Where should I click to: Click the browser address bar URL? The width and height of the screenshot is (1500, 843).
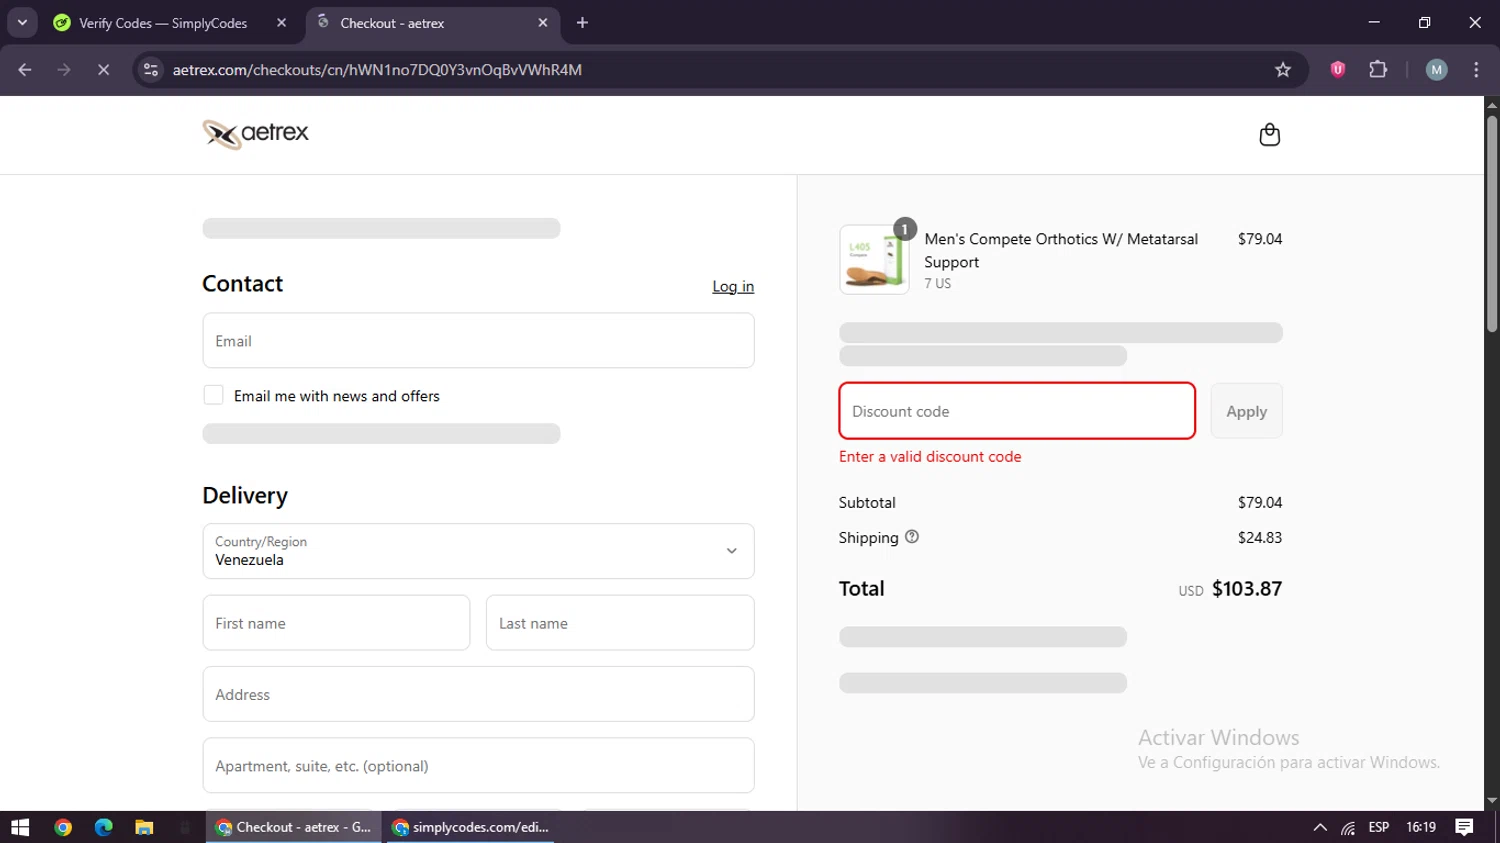[377, 70]
